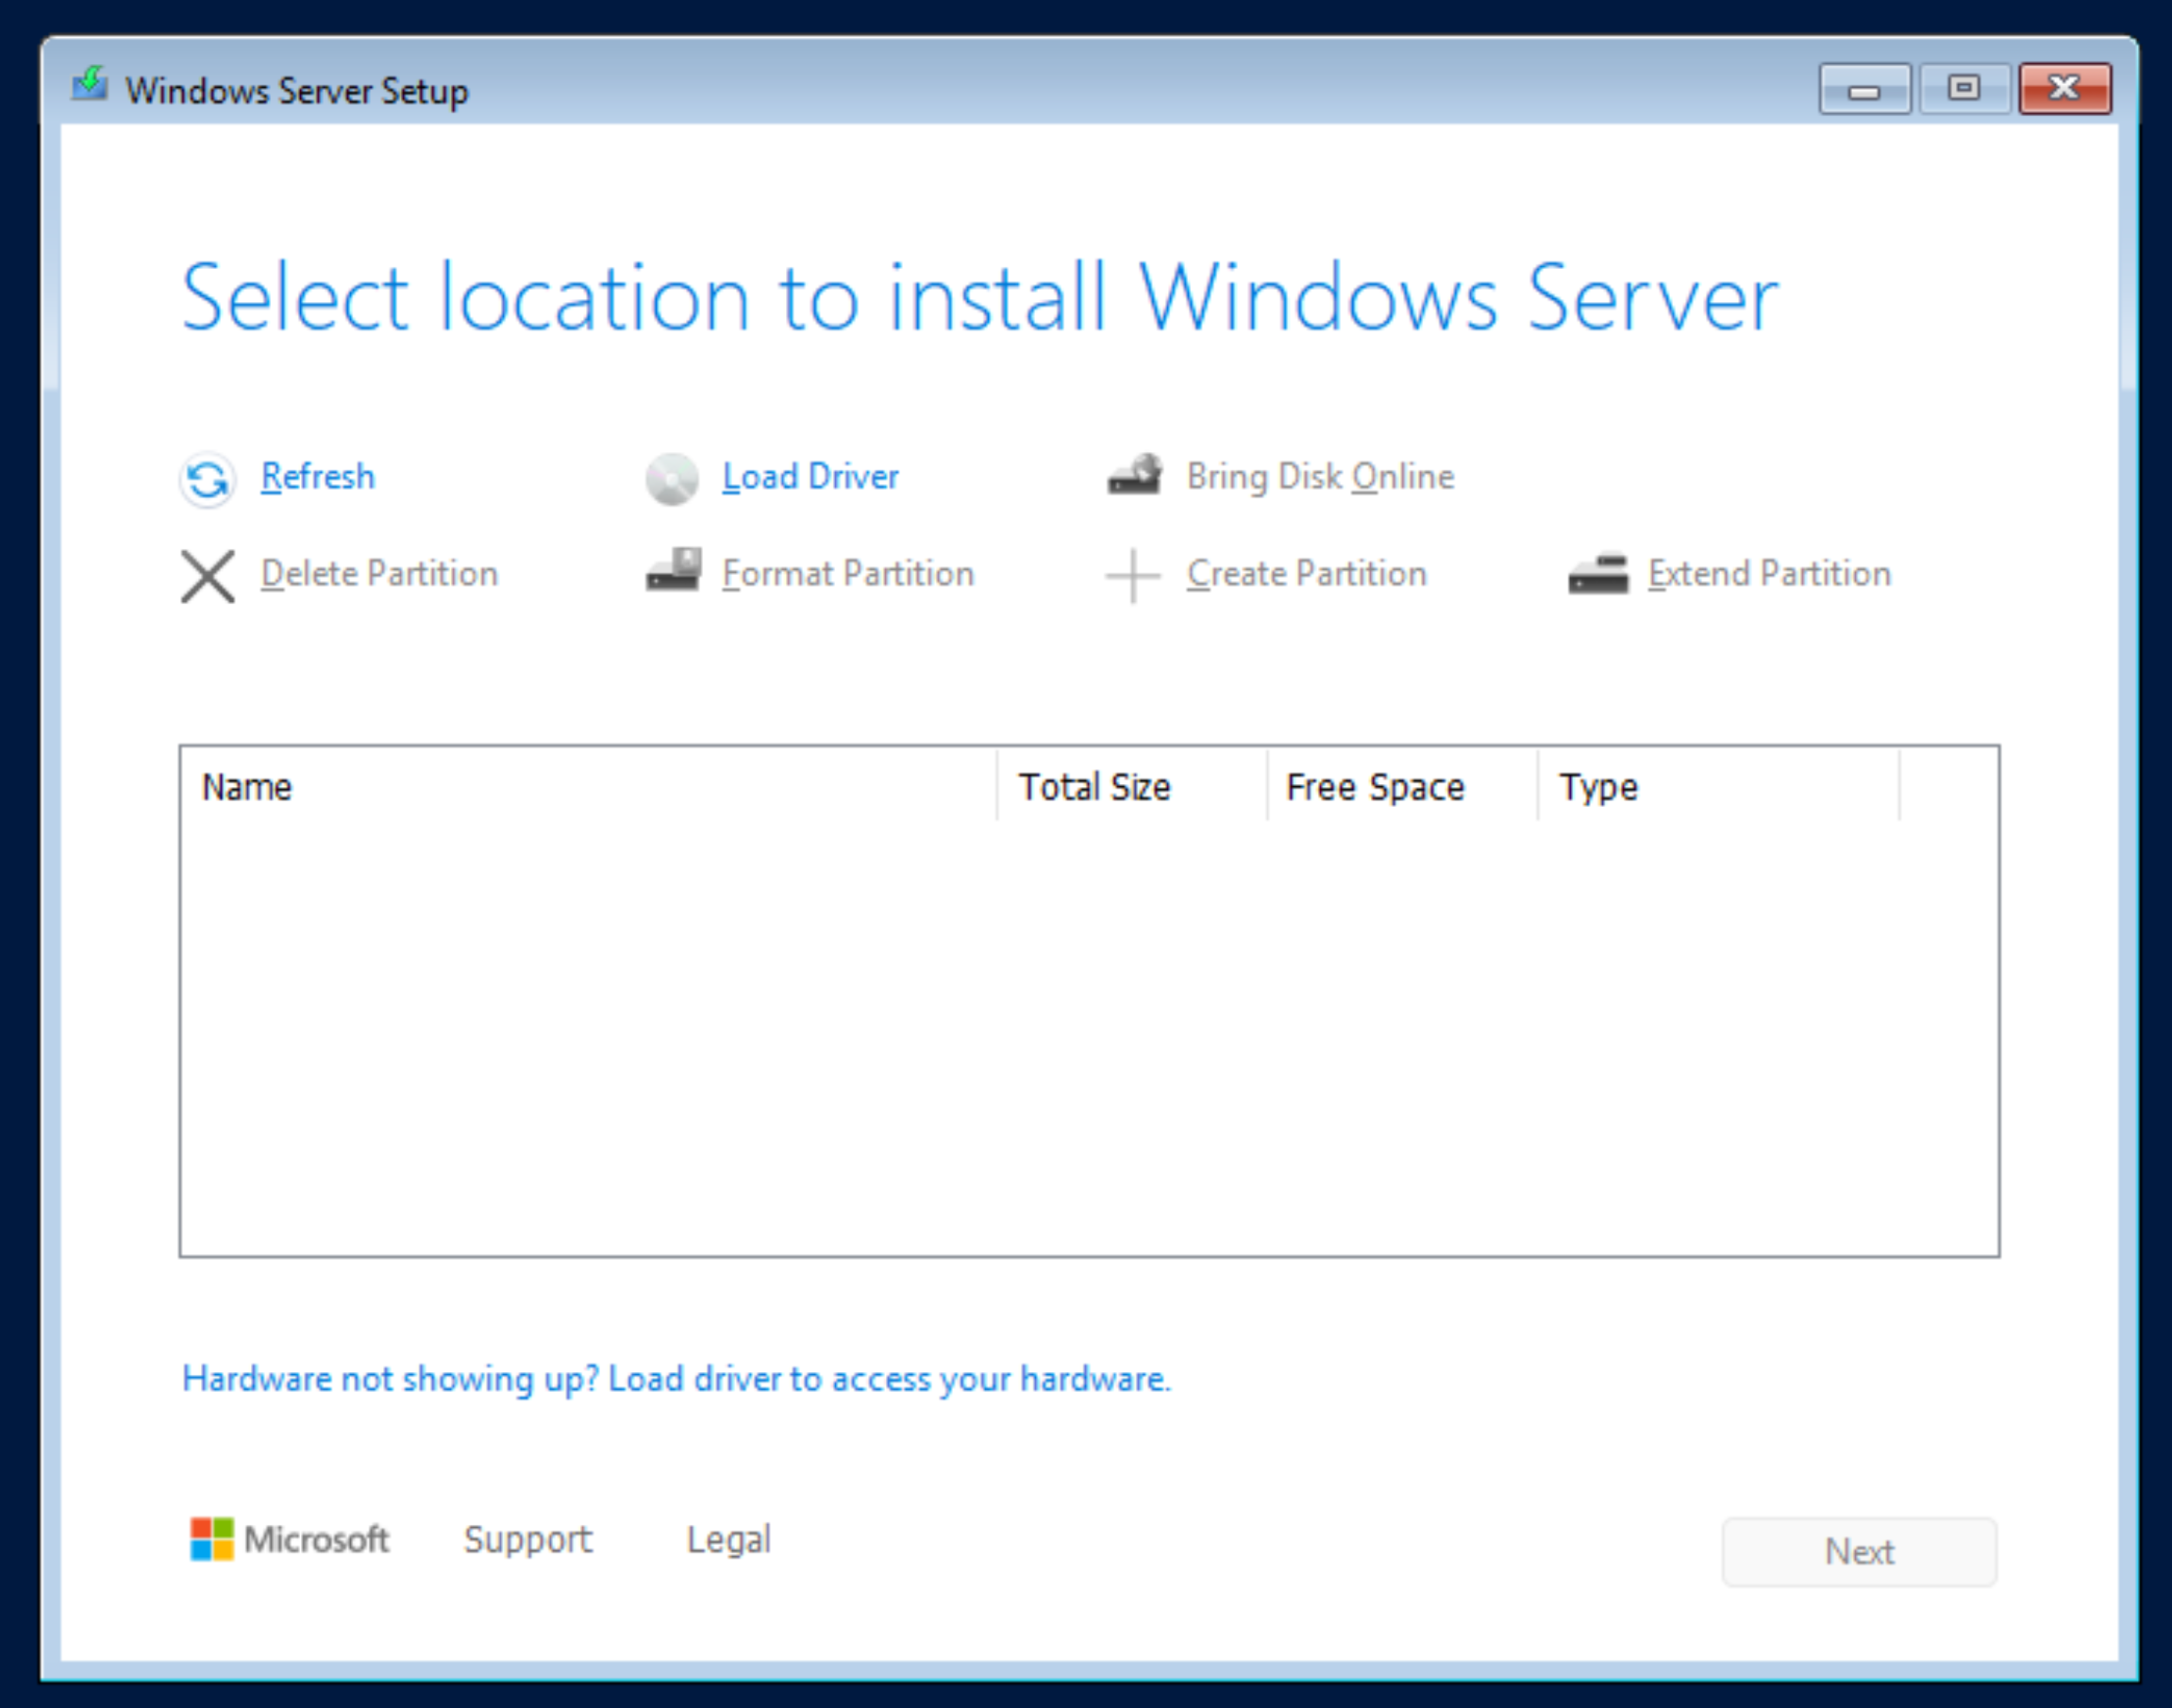Select the Extend Partition label

1770,573
